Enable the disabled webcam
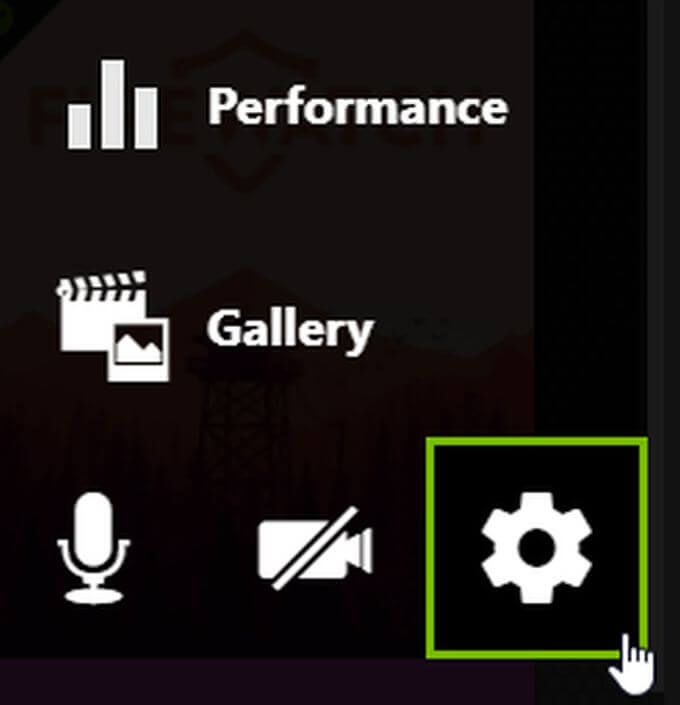This screenshot has height=705, width=680. tap(315, 548)
